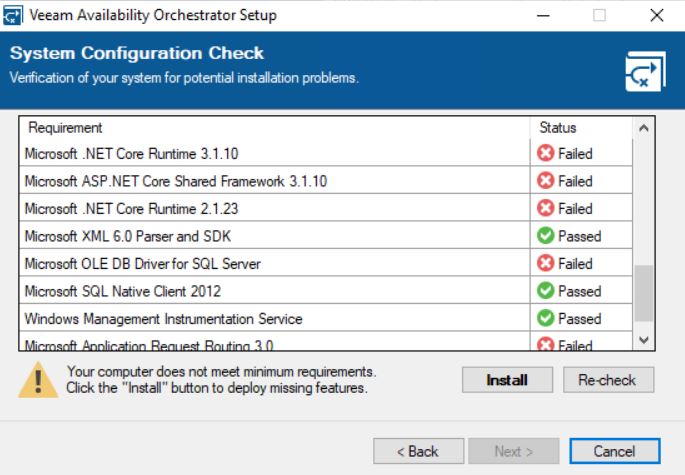Click Failed icon for OLE DB Driver row

pos(545,264)
